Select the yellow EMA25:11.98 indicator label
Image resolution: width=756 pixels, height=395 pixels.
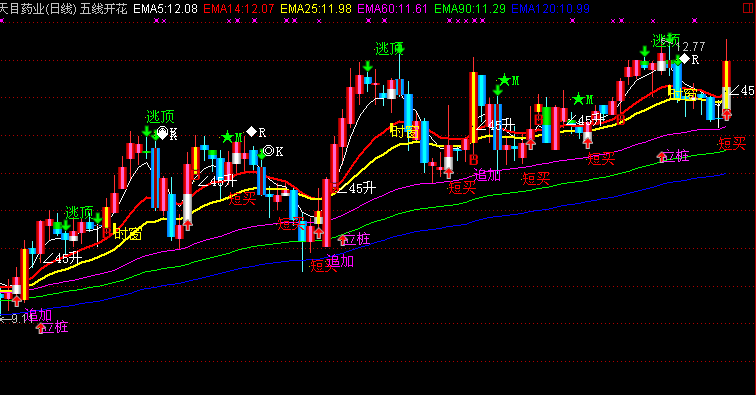[316, 9]
